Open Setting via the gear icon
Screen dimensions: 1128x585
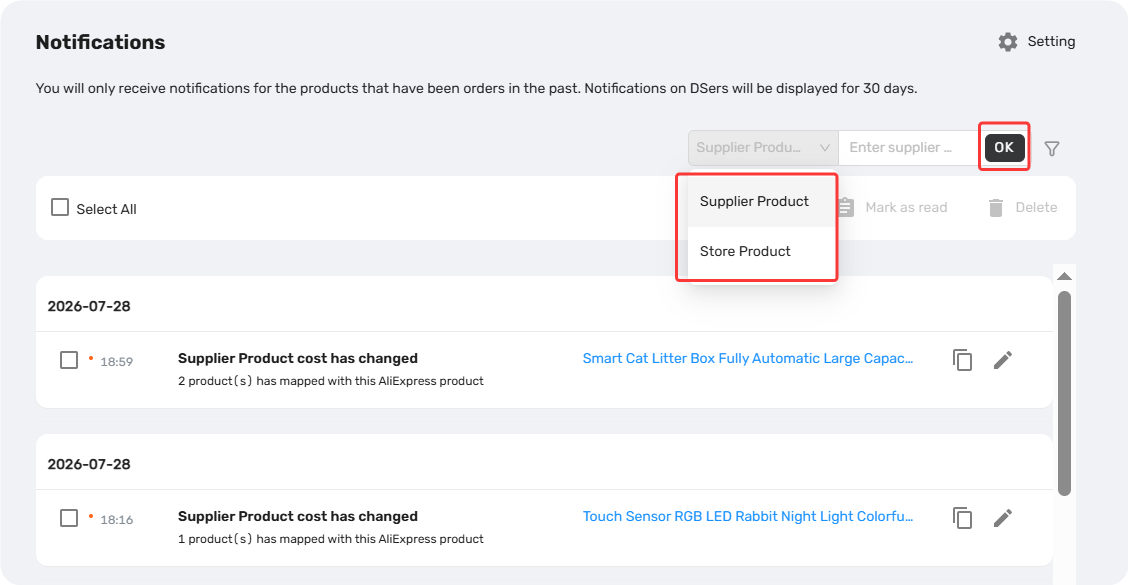pos(1008,42)
